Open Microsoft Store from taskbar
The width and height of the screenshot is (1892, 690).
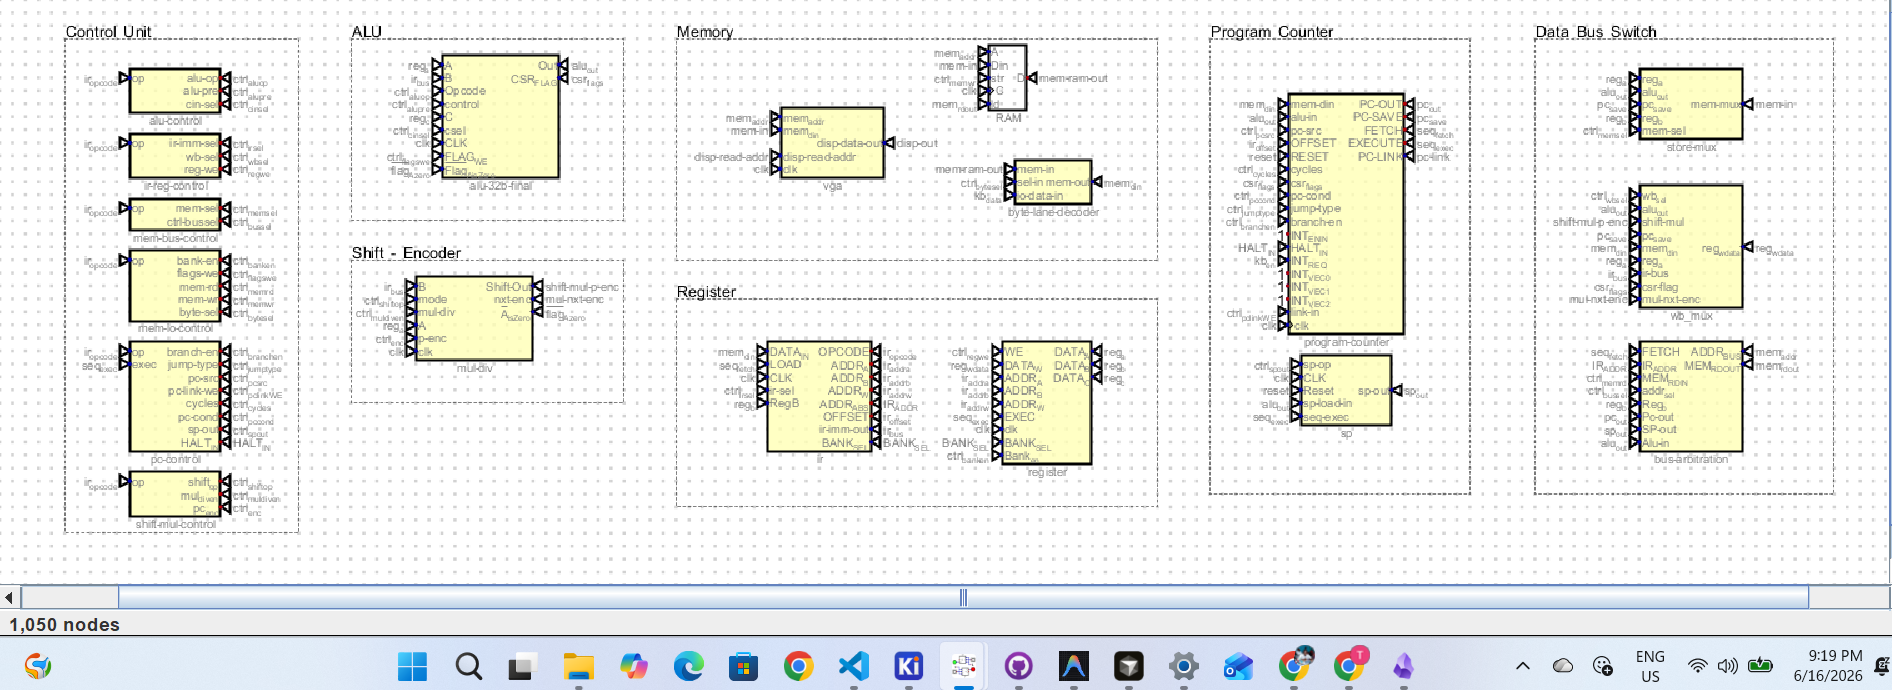pyautogui.click(x=743, y=666)
